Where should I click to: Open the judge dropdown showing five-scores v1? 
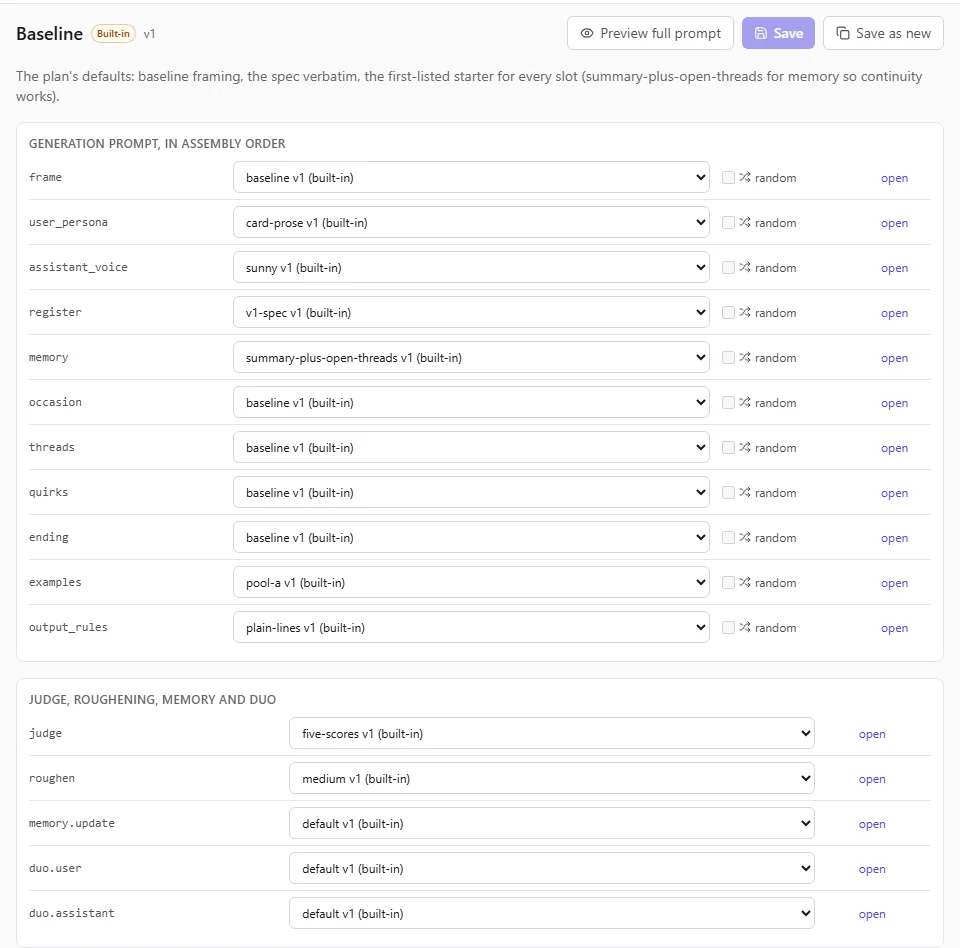point(552,734)
